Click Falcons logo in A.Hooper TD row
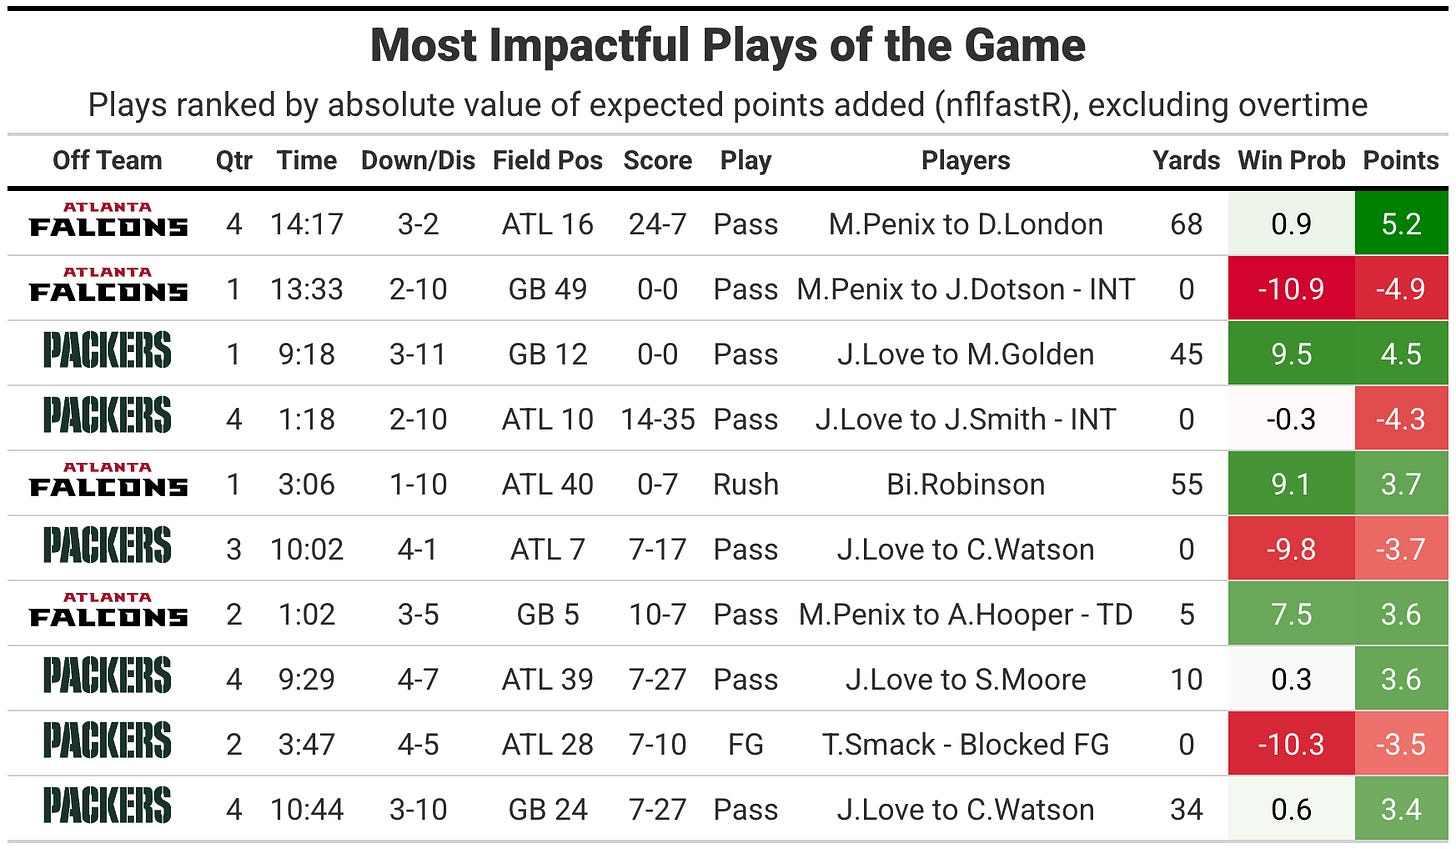1456x849 pixels. 108,610
